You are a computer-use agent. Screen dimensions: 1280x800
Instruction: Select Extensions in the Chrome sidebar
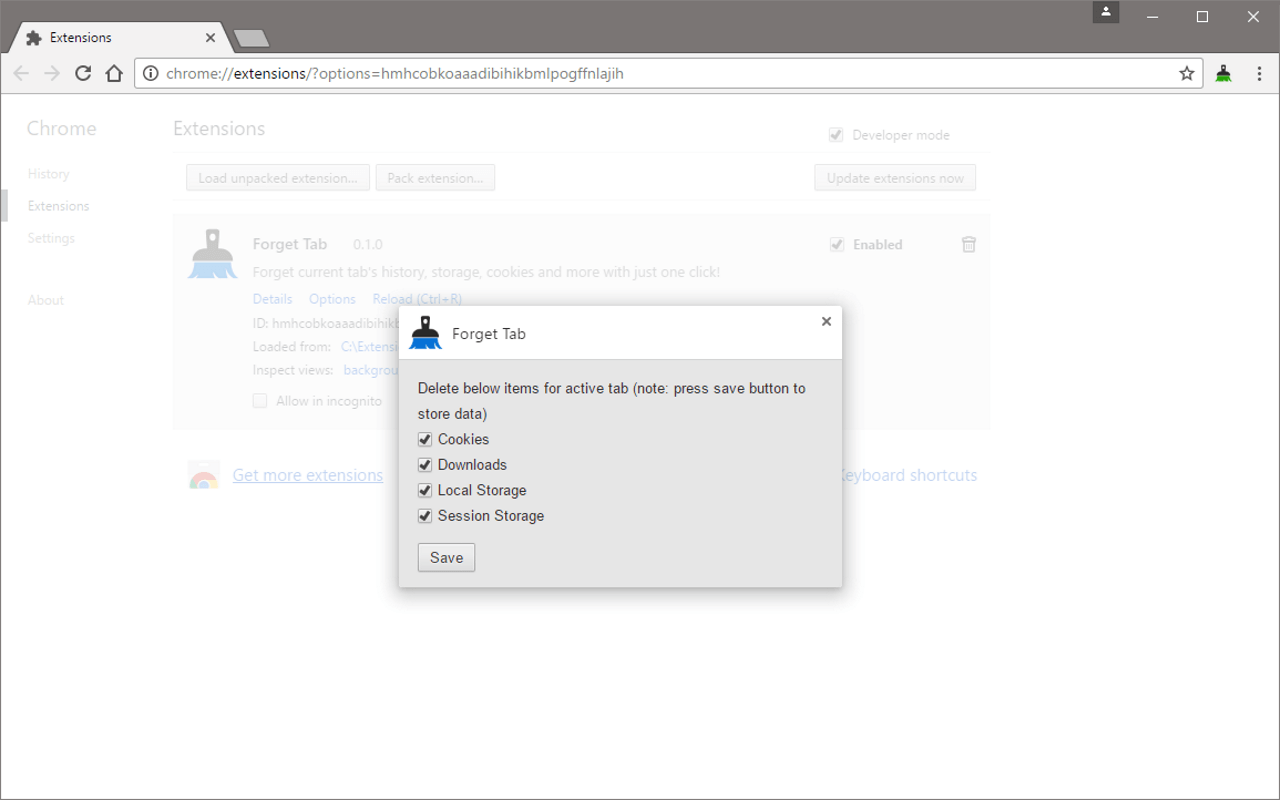pos(58,206)
